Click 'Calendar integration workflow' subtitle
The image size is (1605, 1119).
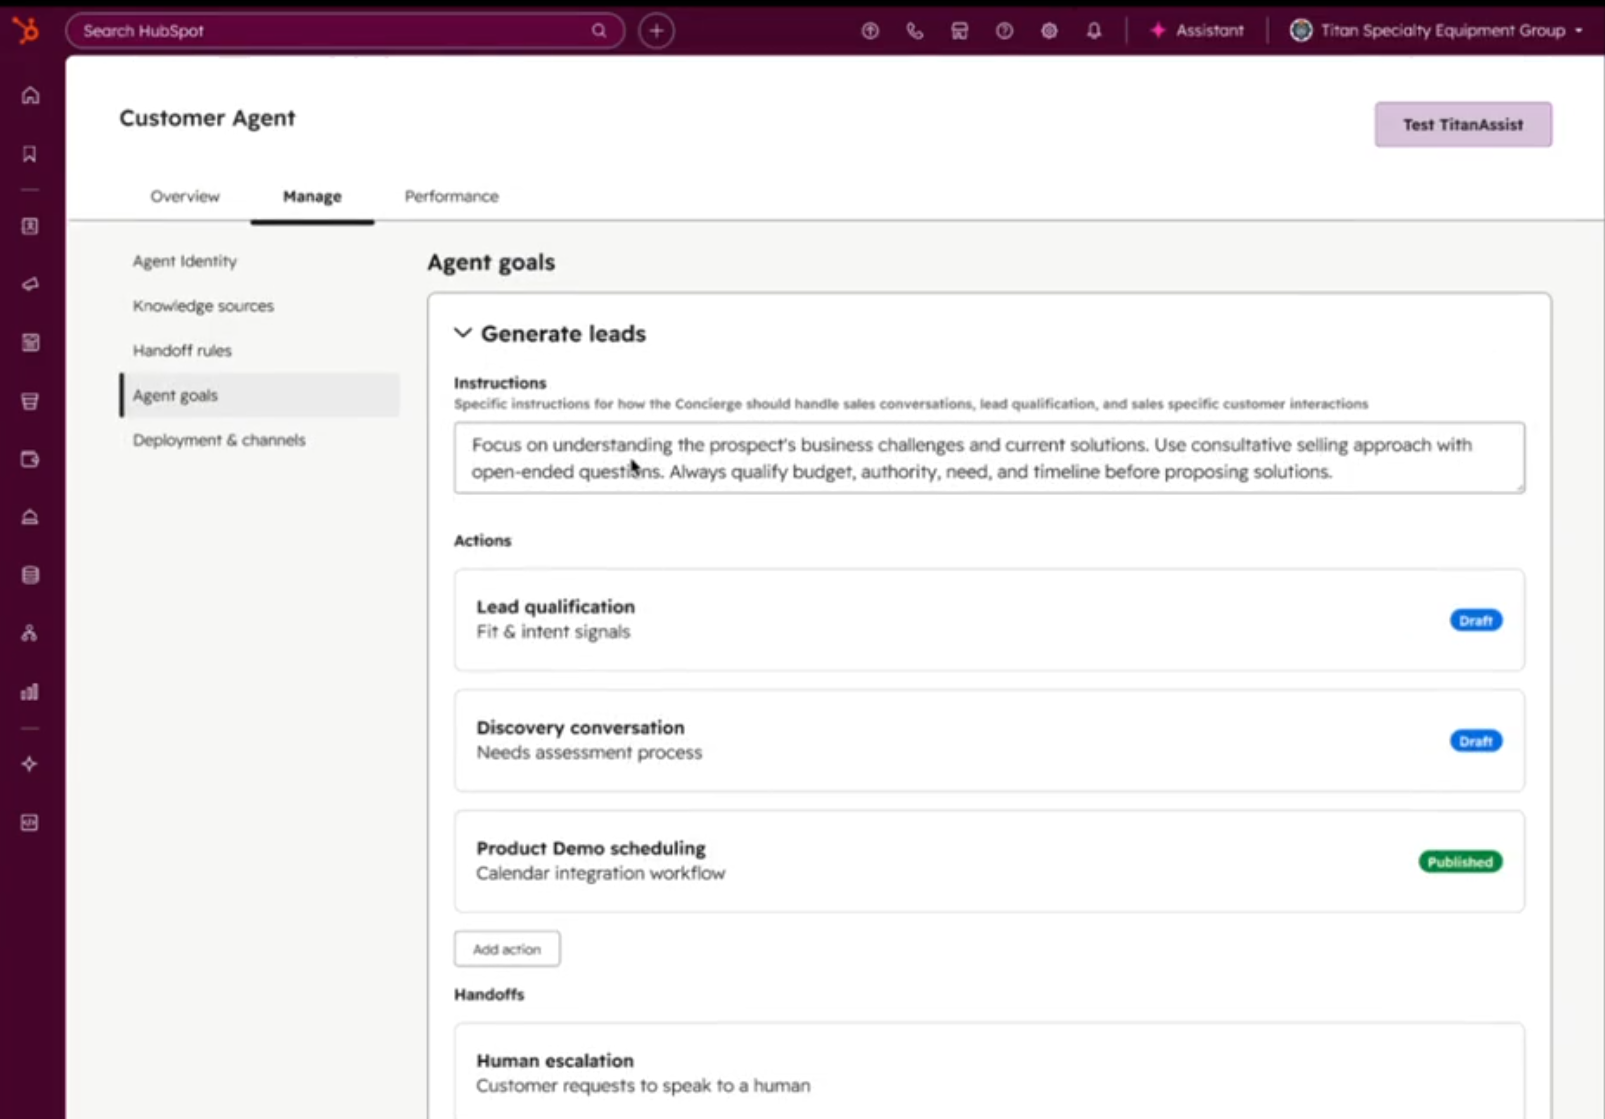601,874
